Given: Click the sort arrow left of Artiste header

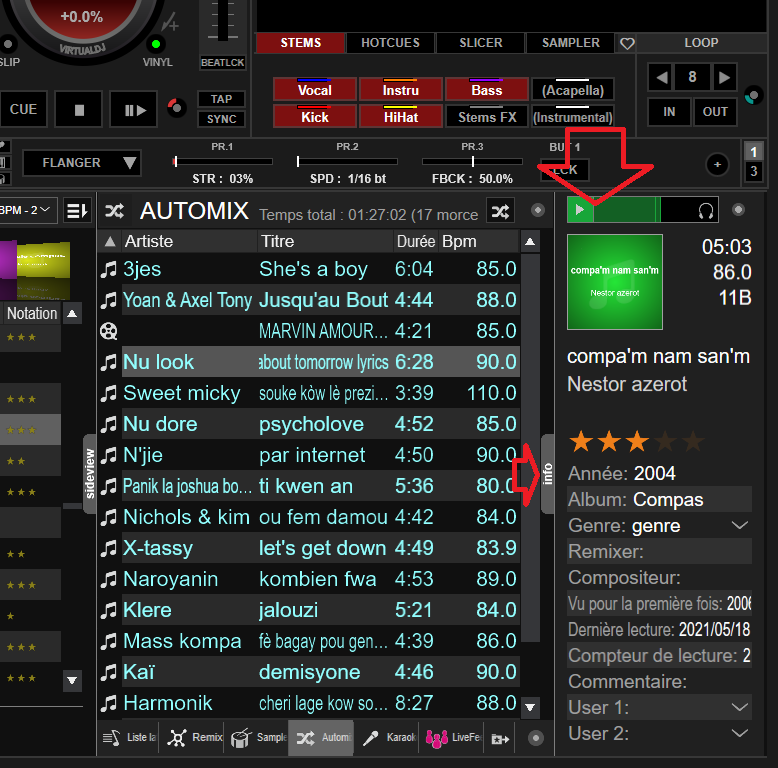Looking at the screenshot, I should tap(110, 242).
